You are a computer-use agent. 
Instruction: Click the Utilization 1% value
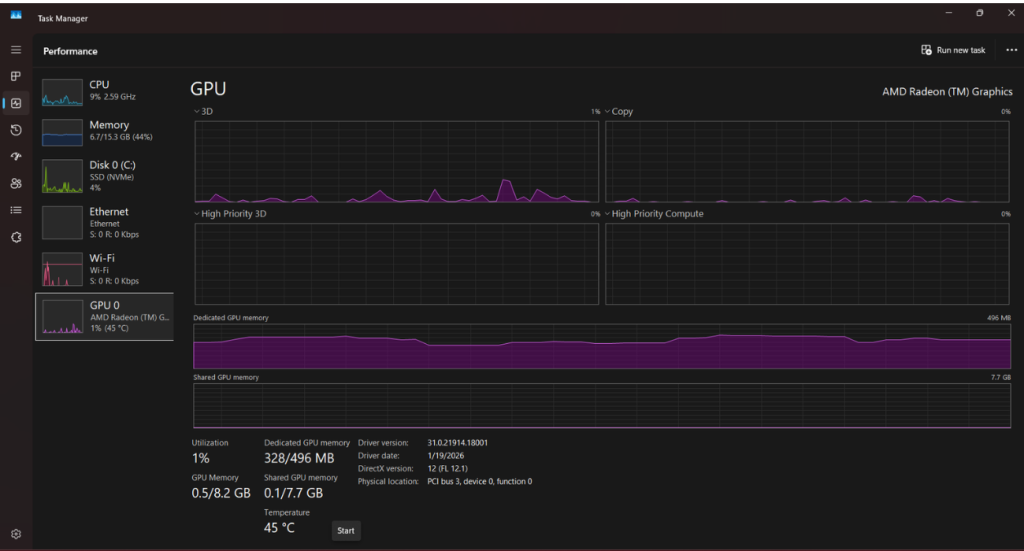pos(200,458)
